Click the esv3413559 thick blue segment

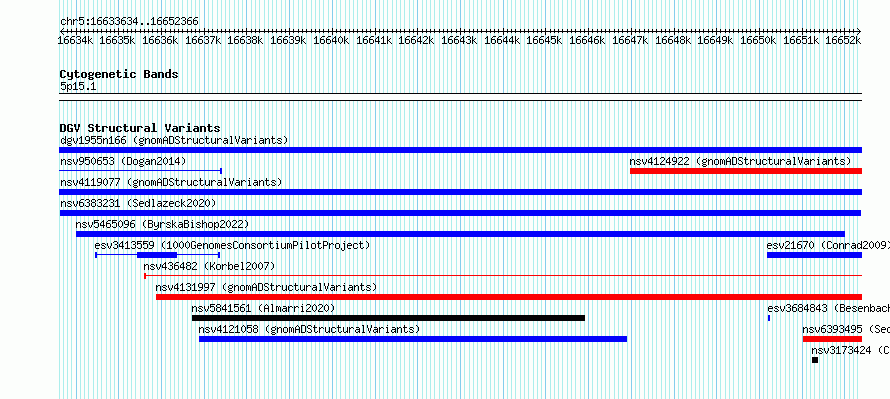(157, 255)
